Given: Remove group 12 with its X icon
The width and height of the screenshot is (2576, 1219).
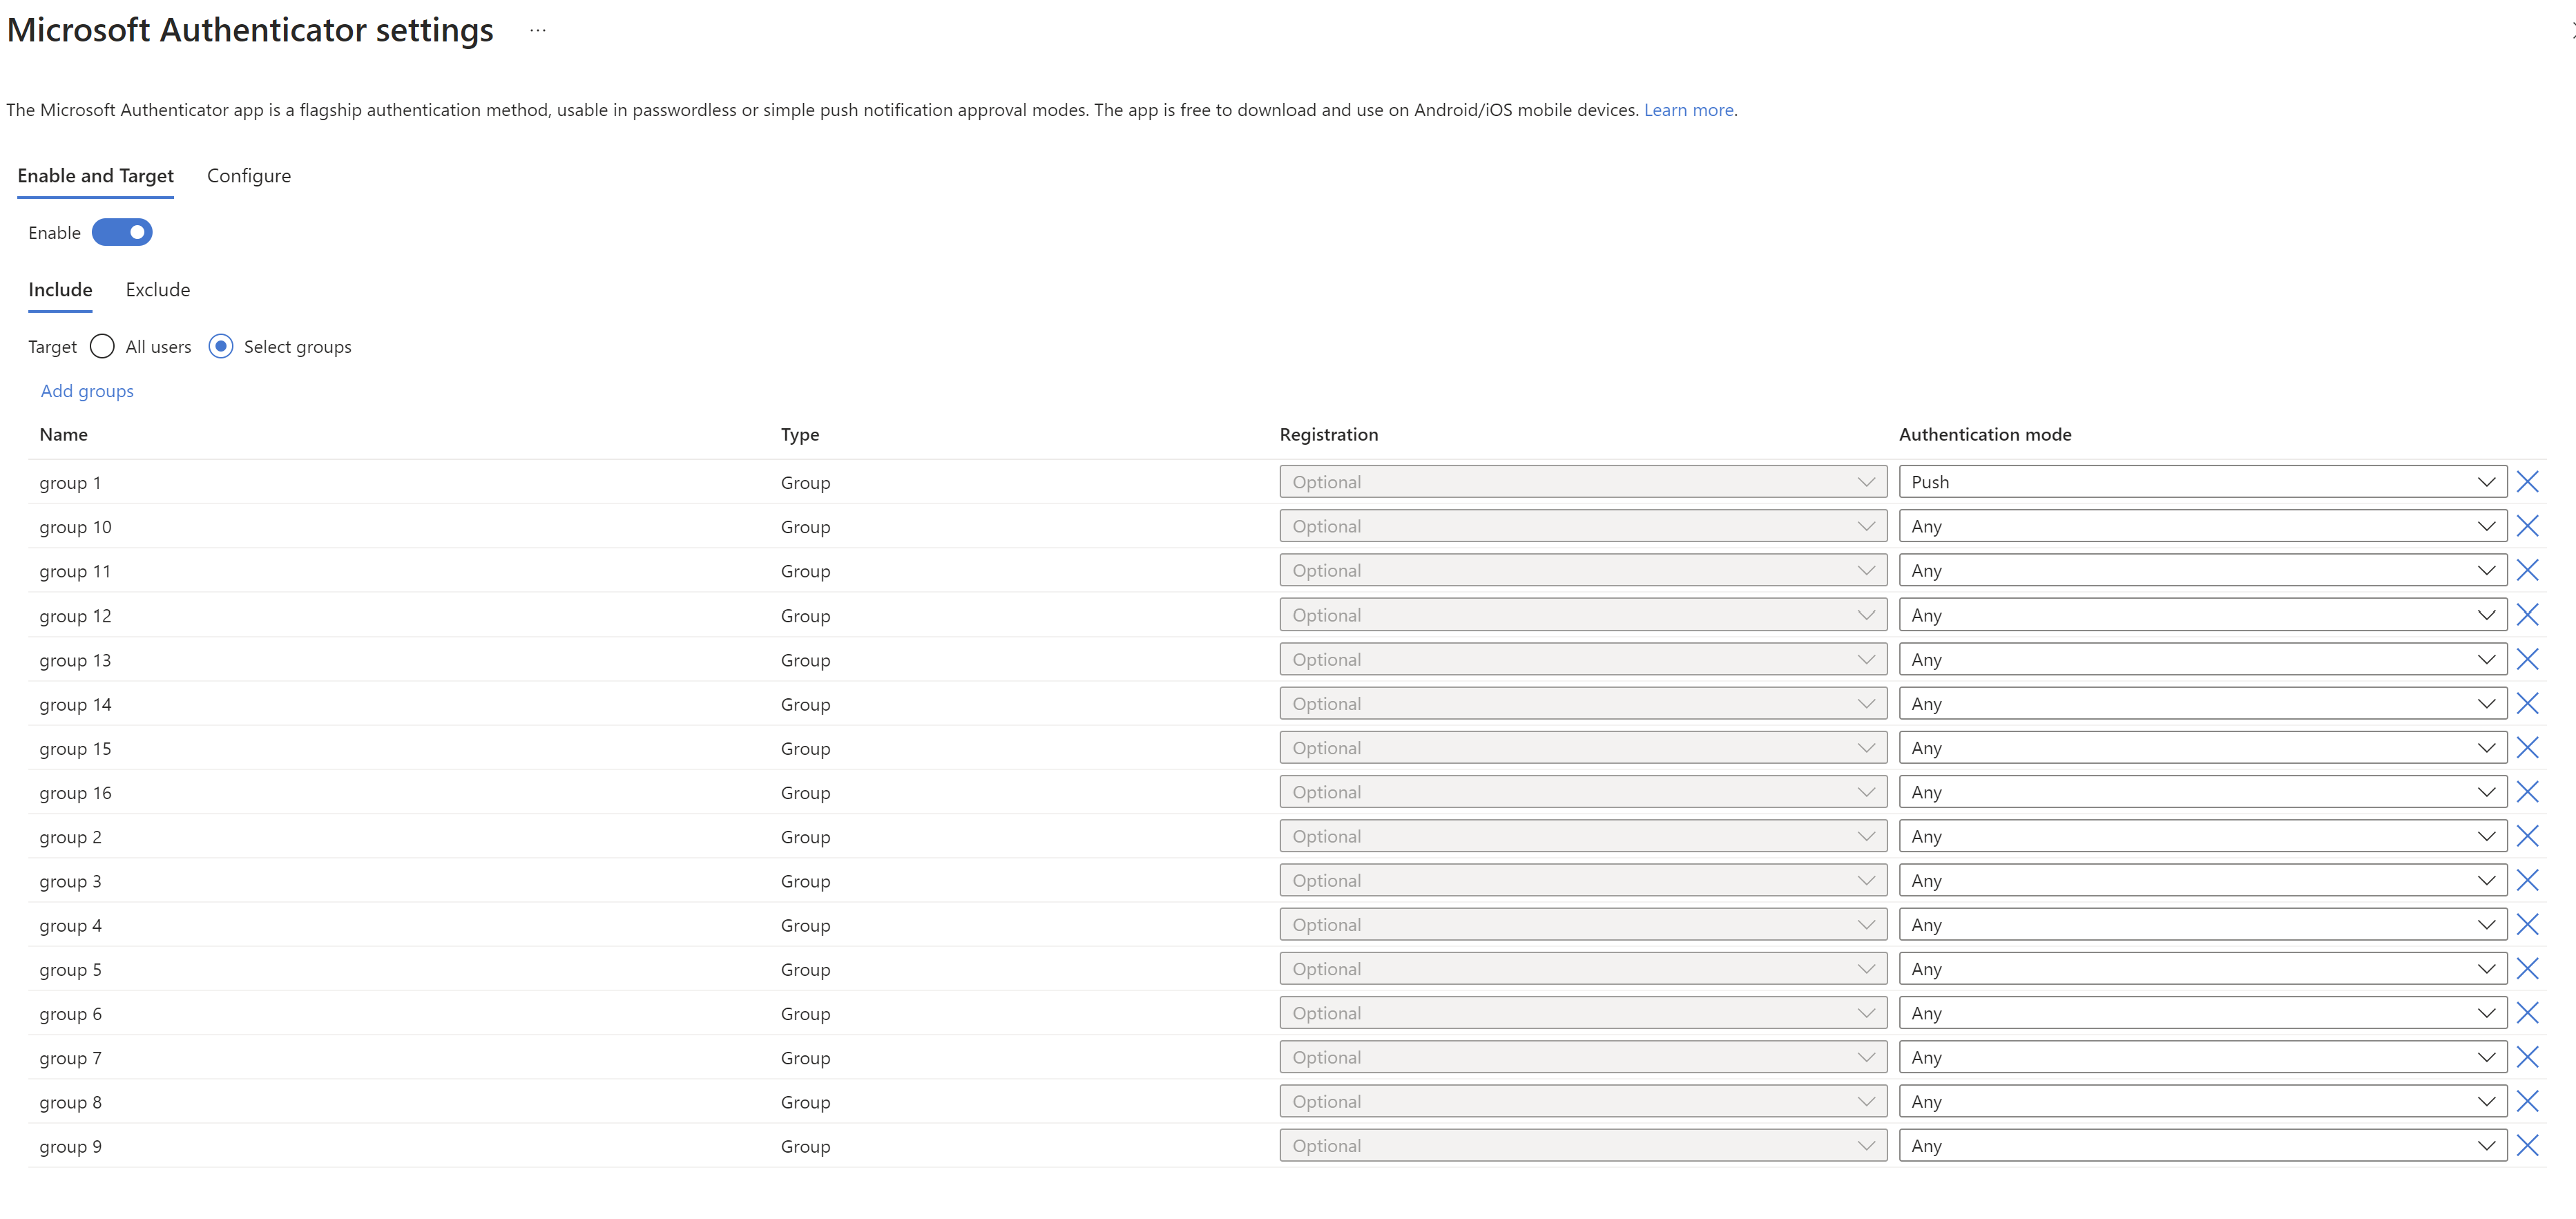Looking at the screenshot, I should click(2527, 615).
